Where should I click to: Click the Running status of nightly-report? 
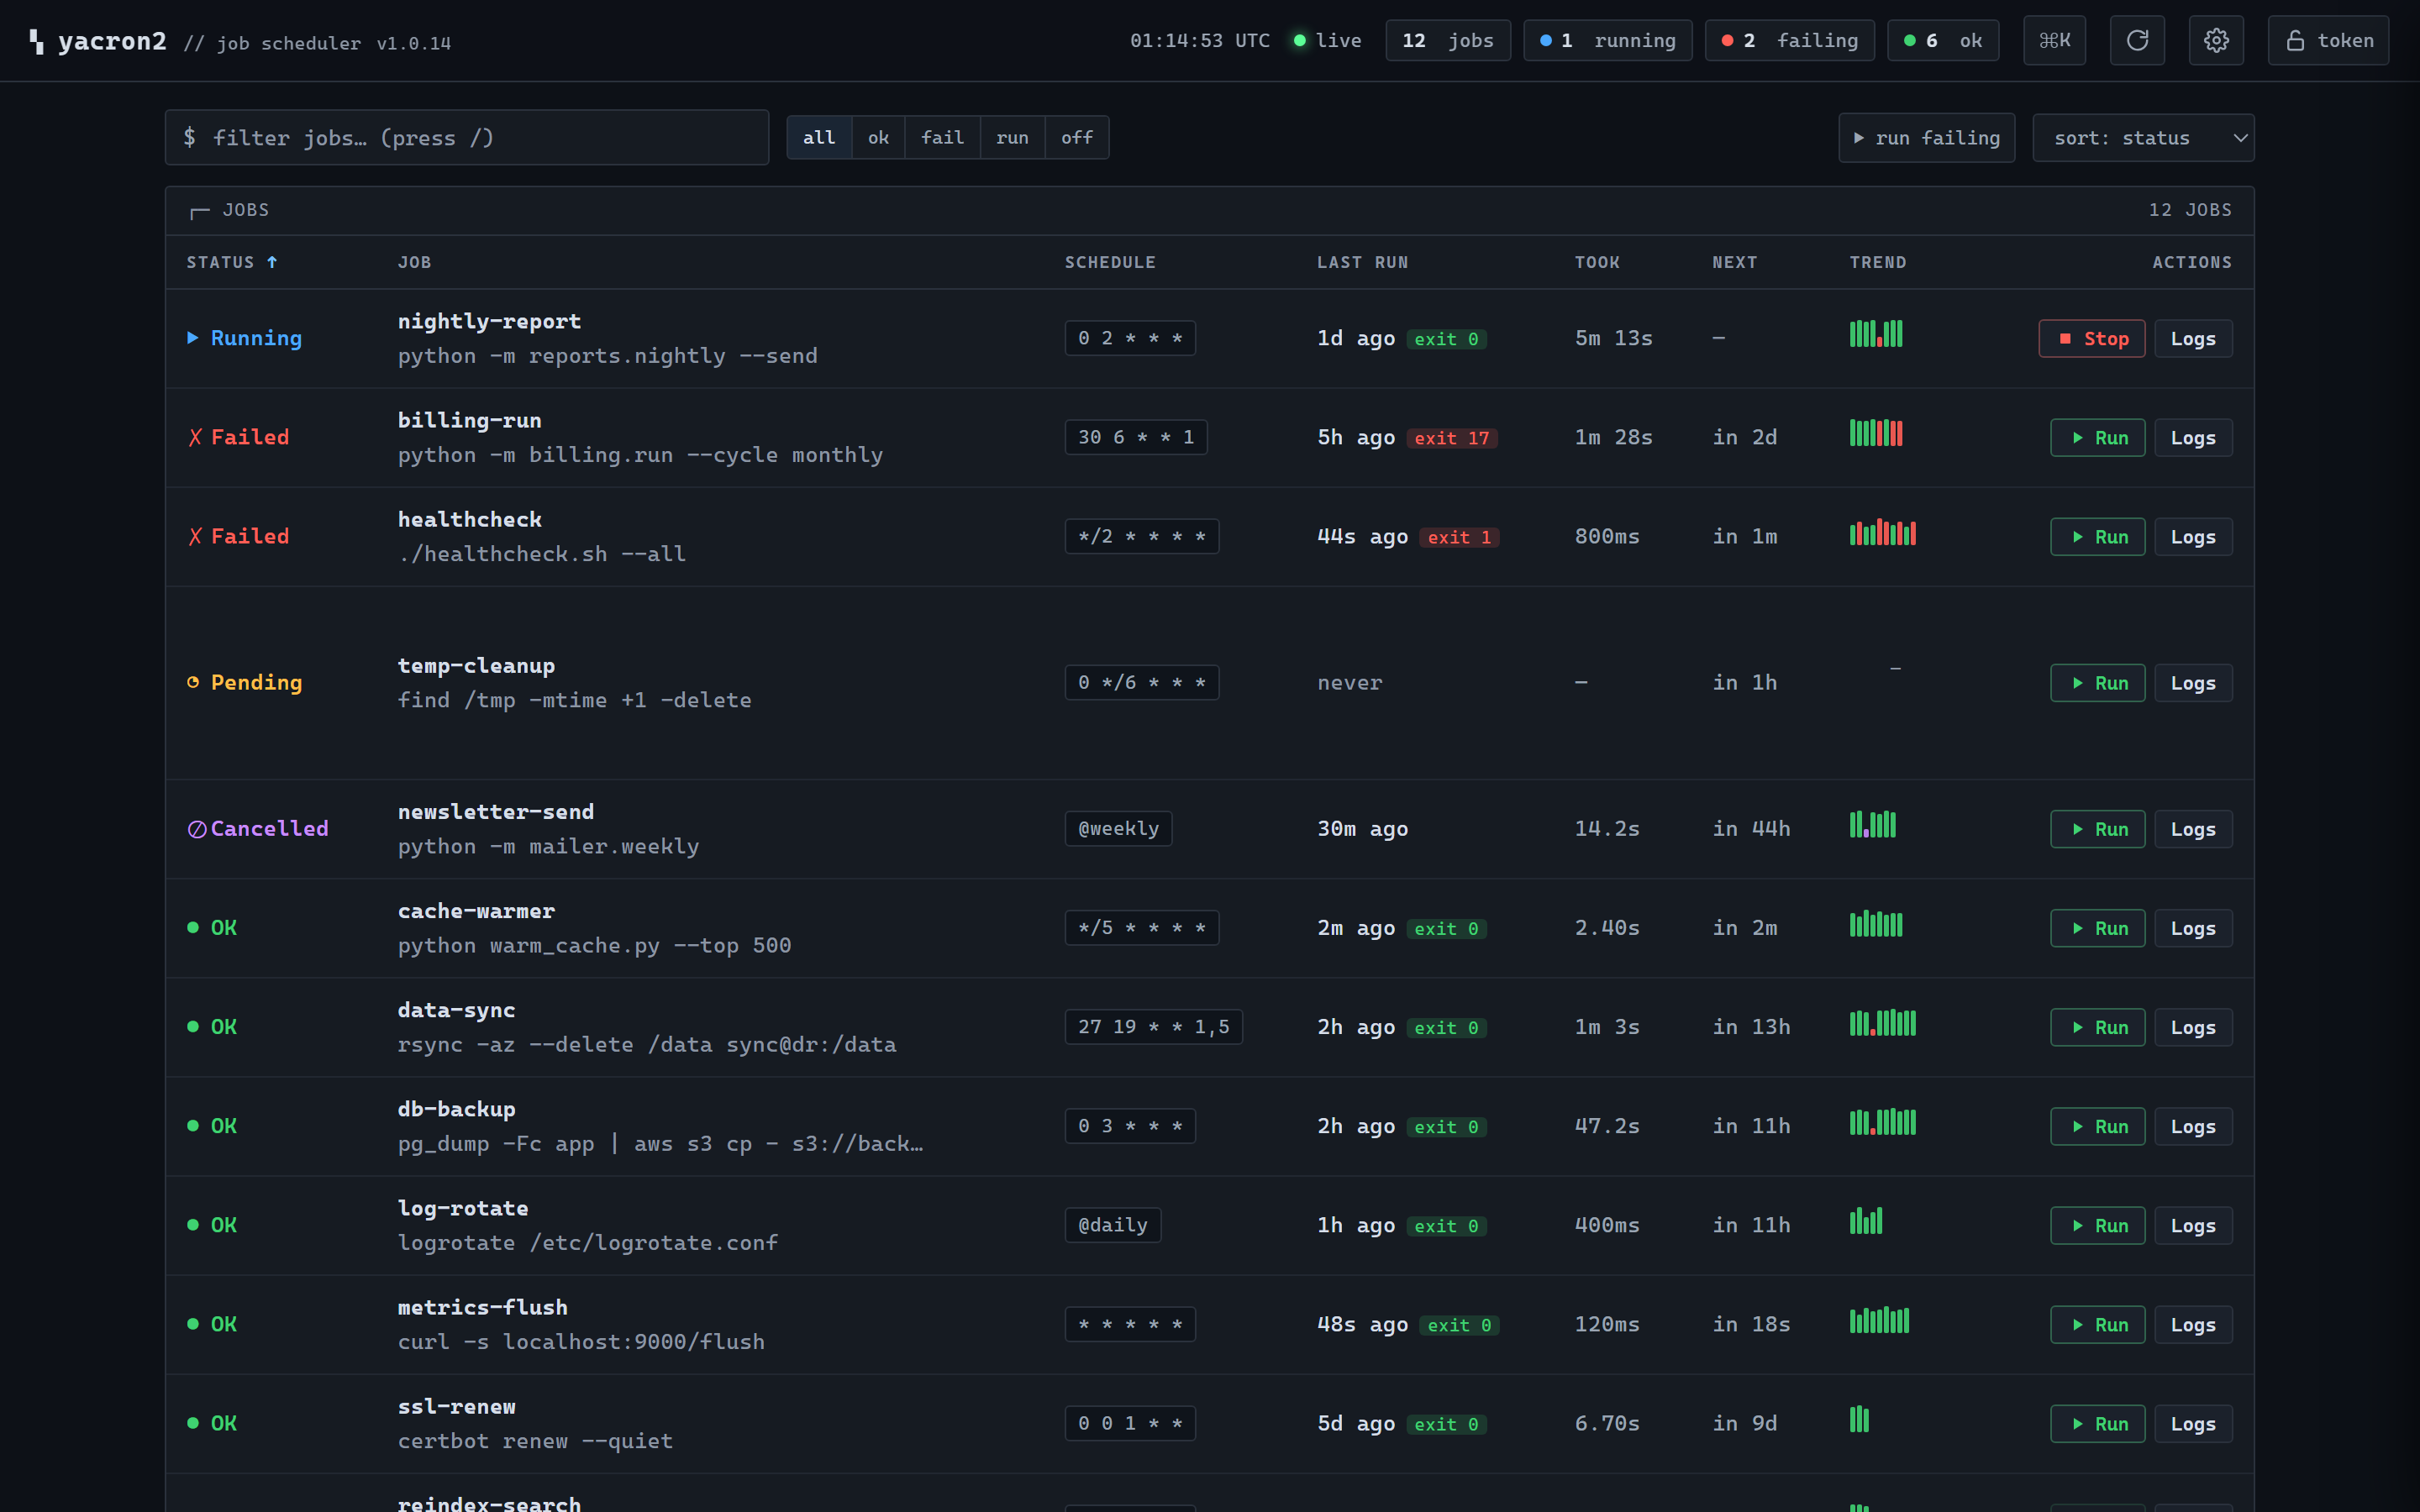click(x=244, y=338)
